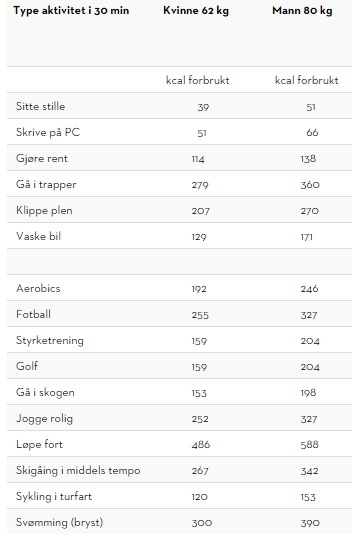Click the 'Sykling i turfart' label
This screenshot has width=361, height=544.
click(54, 496)
